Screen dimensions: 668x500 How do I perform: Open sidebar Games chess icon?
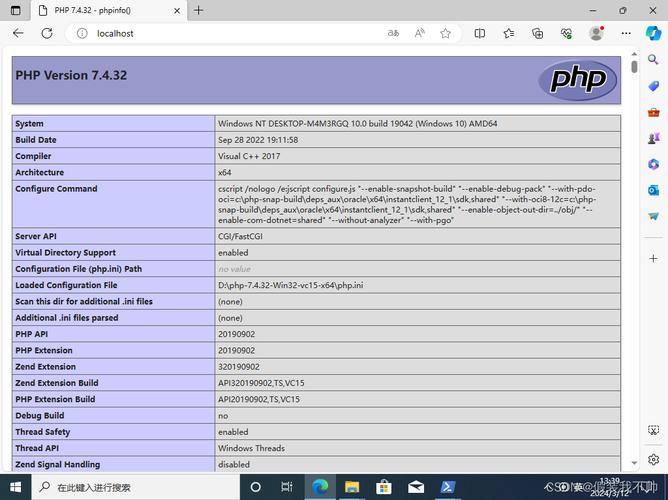tap(654, 138)
